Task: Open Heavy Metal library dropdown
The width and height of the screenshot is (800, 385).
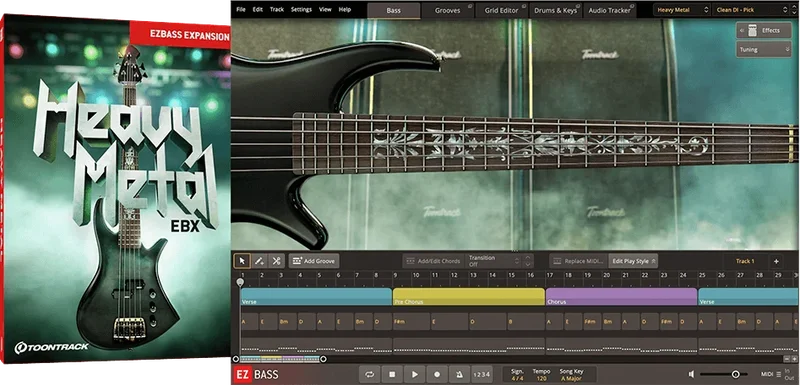Action: 682,10
